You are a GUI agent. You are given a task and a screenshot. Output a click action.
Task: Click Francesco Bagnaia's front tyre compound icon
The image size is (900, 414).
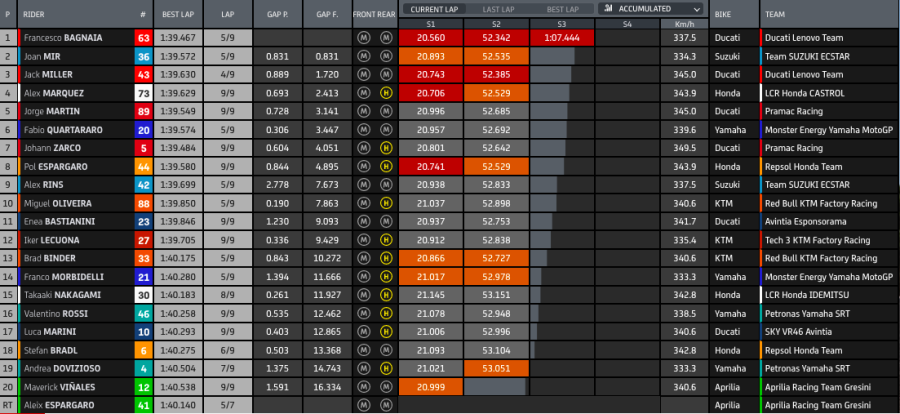pyautogui.click(x=364, y=38)
